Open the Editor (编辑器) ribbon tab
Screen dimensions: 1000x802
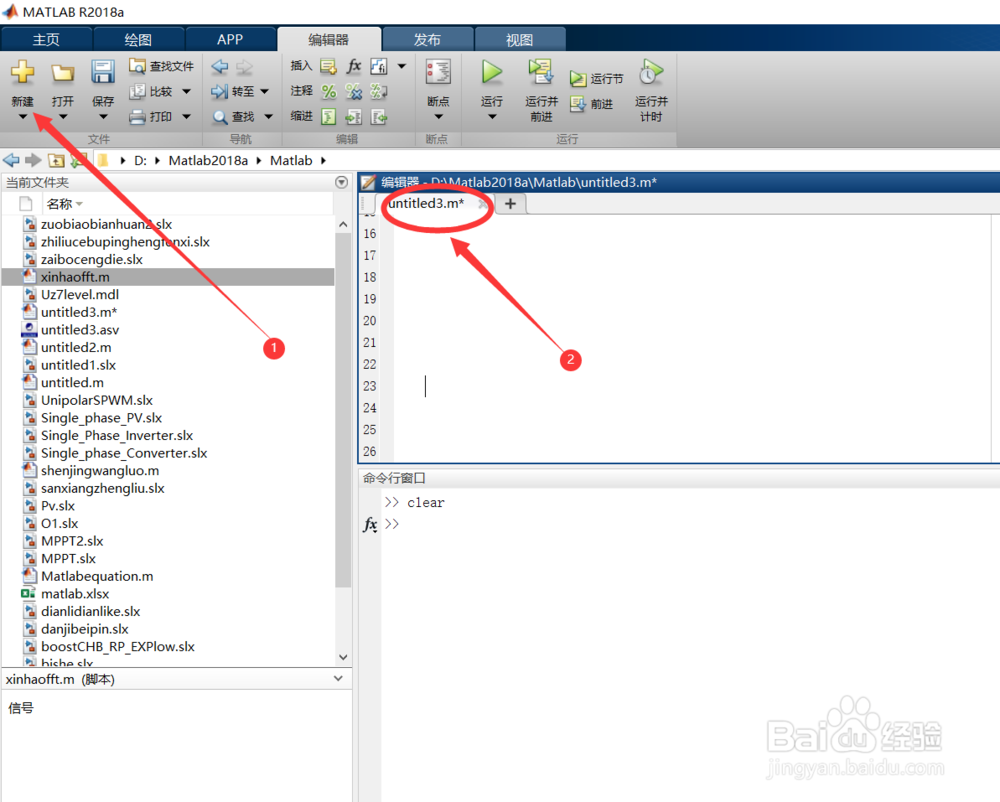[x=329, y=40]
